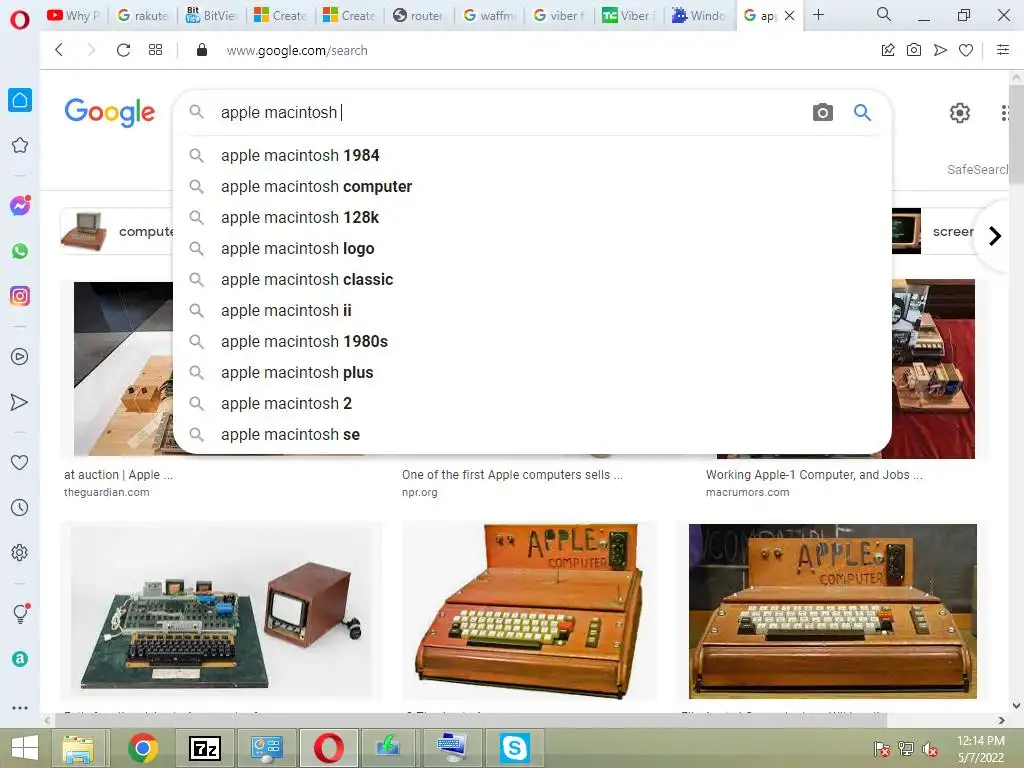The height and width of the screenshot is (768, 1024).
Task: Switch to the TechCrunch Viber tab
Action: 628,15
